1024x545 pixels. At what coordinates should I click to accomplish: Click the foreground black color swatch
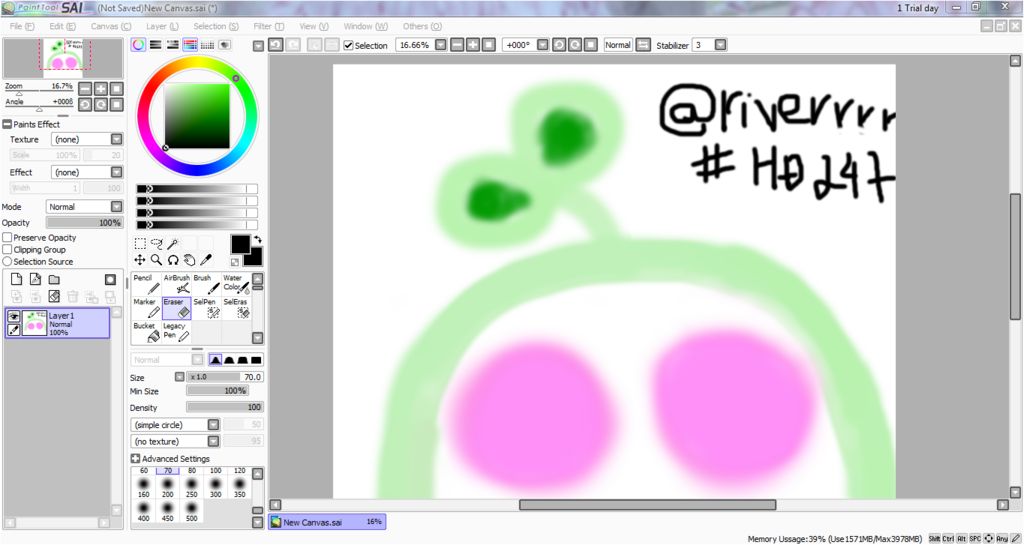pyautogui.click(x=240, y=245)
